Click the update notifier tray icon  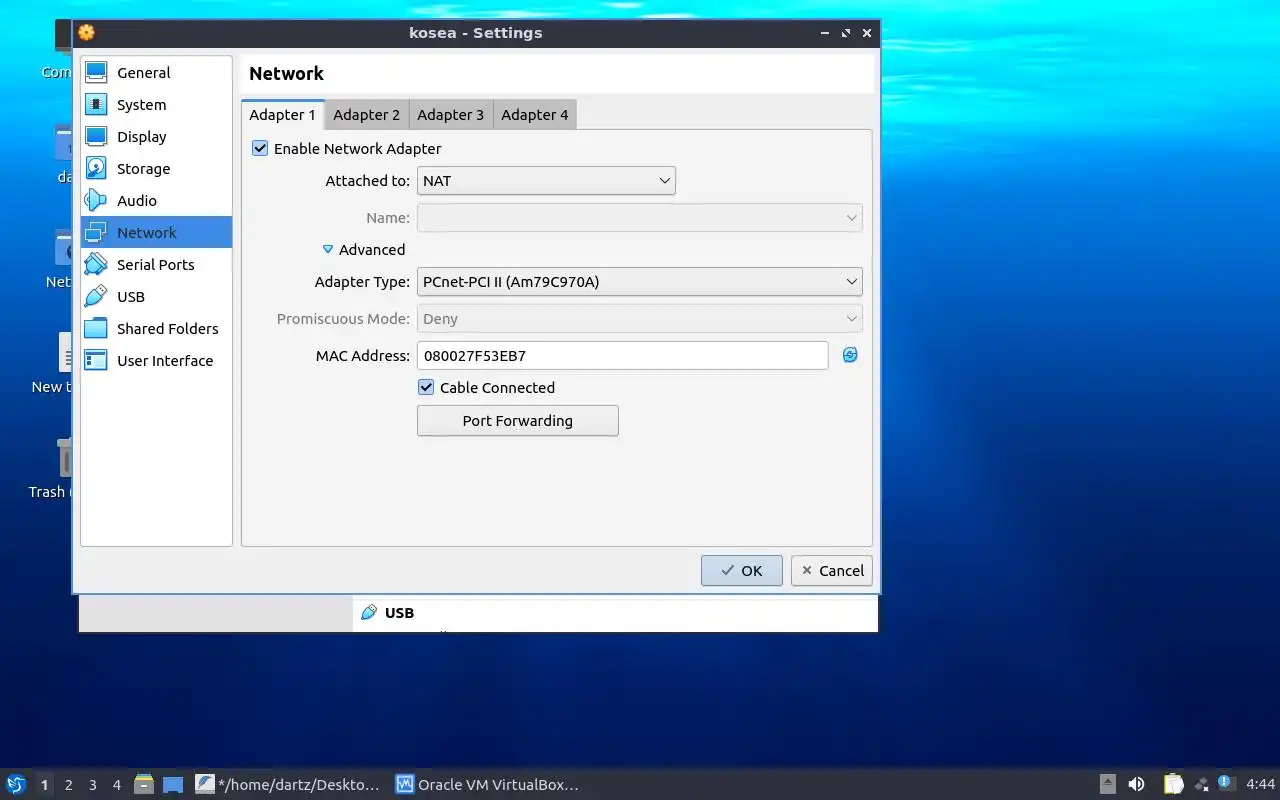pos(1227,783)
